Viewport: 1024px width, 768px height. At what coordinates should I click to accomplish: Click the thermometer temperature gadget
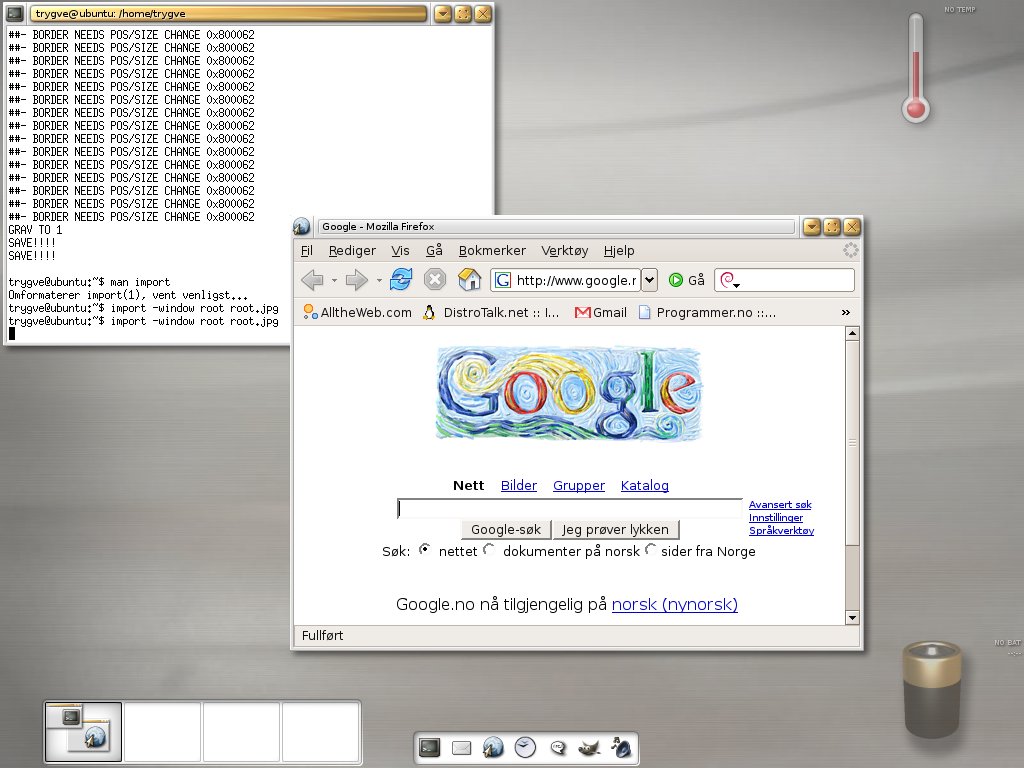point(916,68)
